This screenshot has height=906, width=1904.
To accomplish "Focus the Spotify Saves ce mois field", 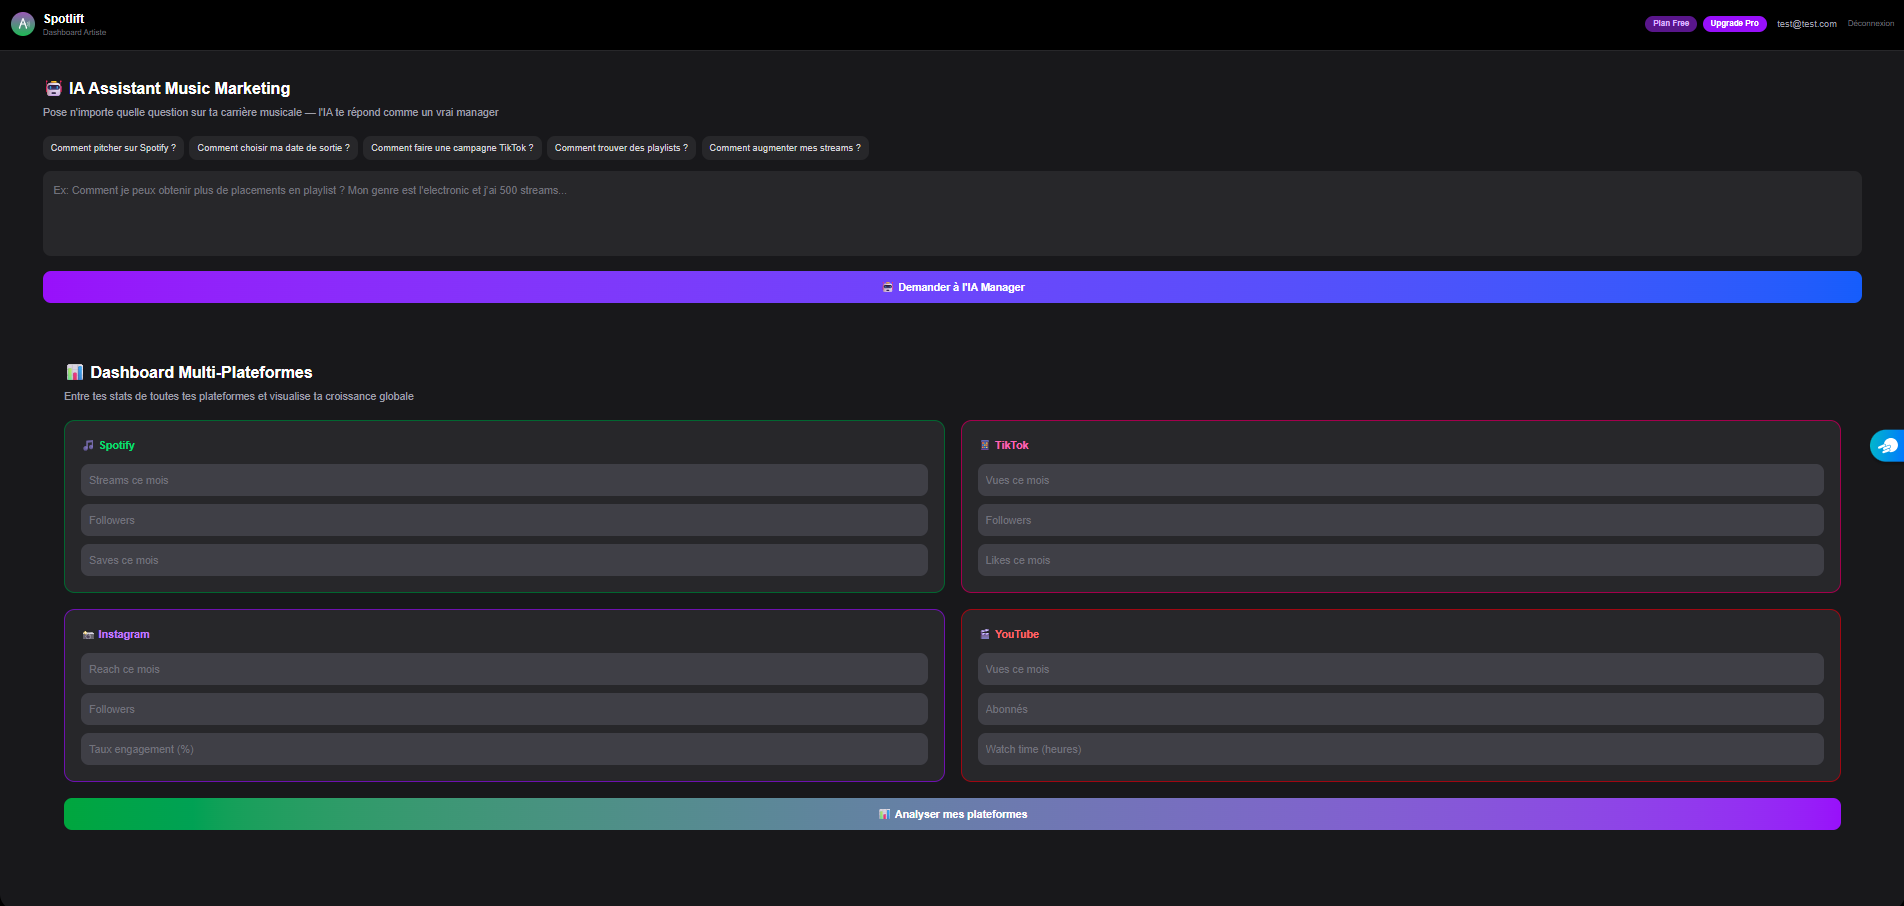I will point(504,560).
